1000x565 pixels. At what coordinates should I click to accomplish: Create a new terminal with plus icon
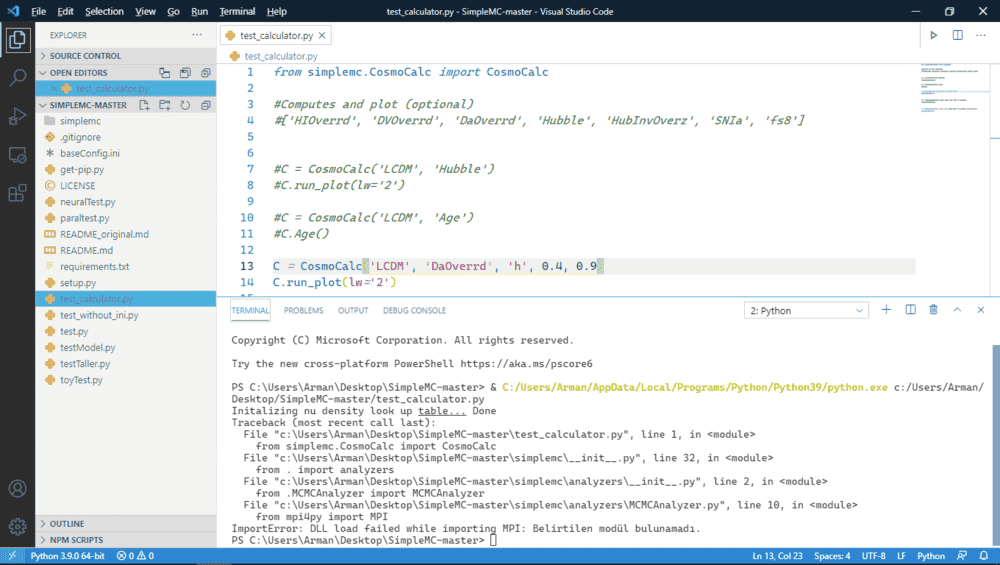point(886,310)
